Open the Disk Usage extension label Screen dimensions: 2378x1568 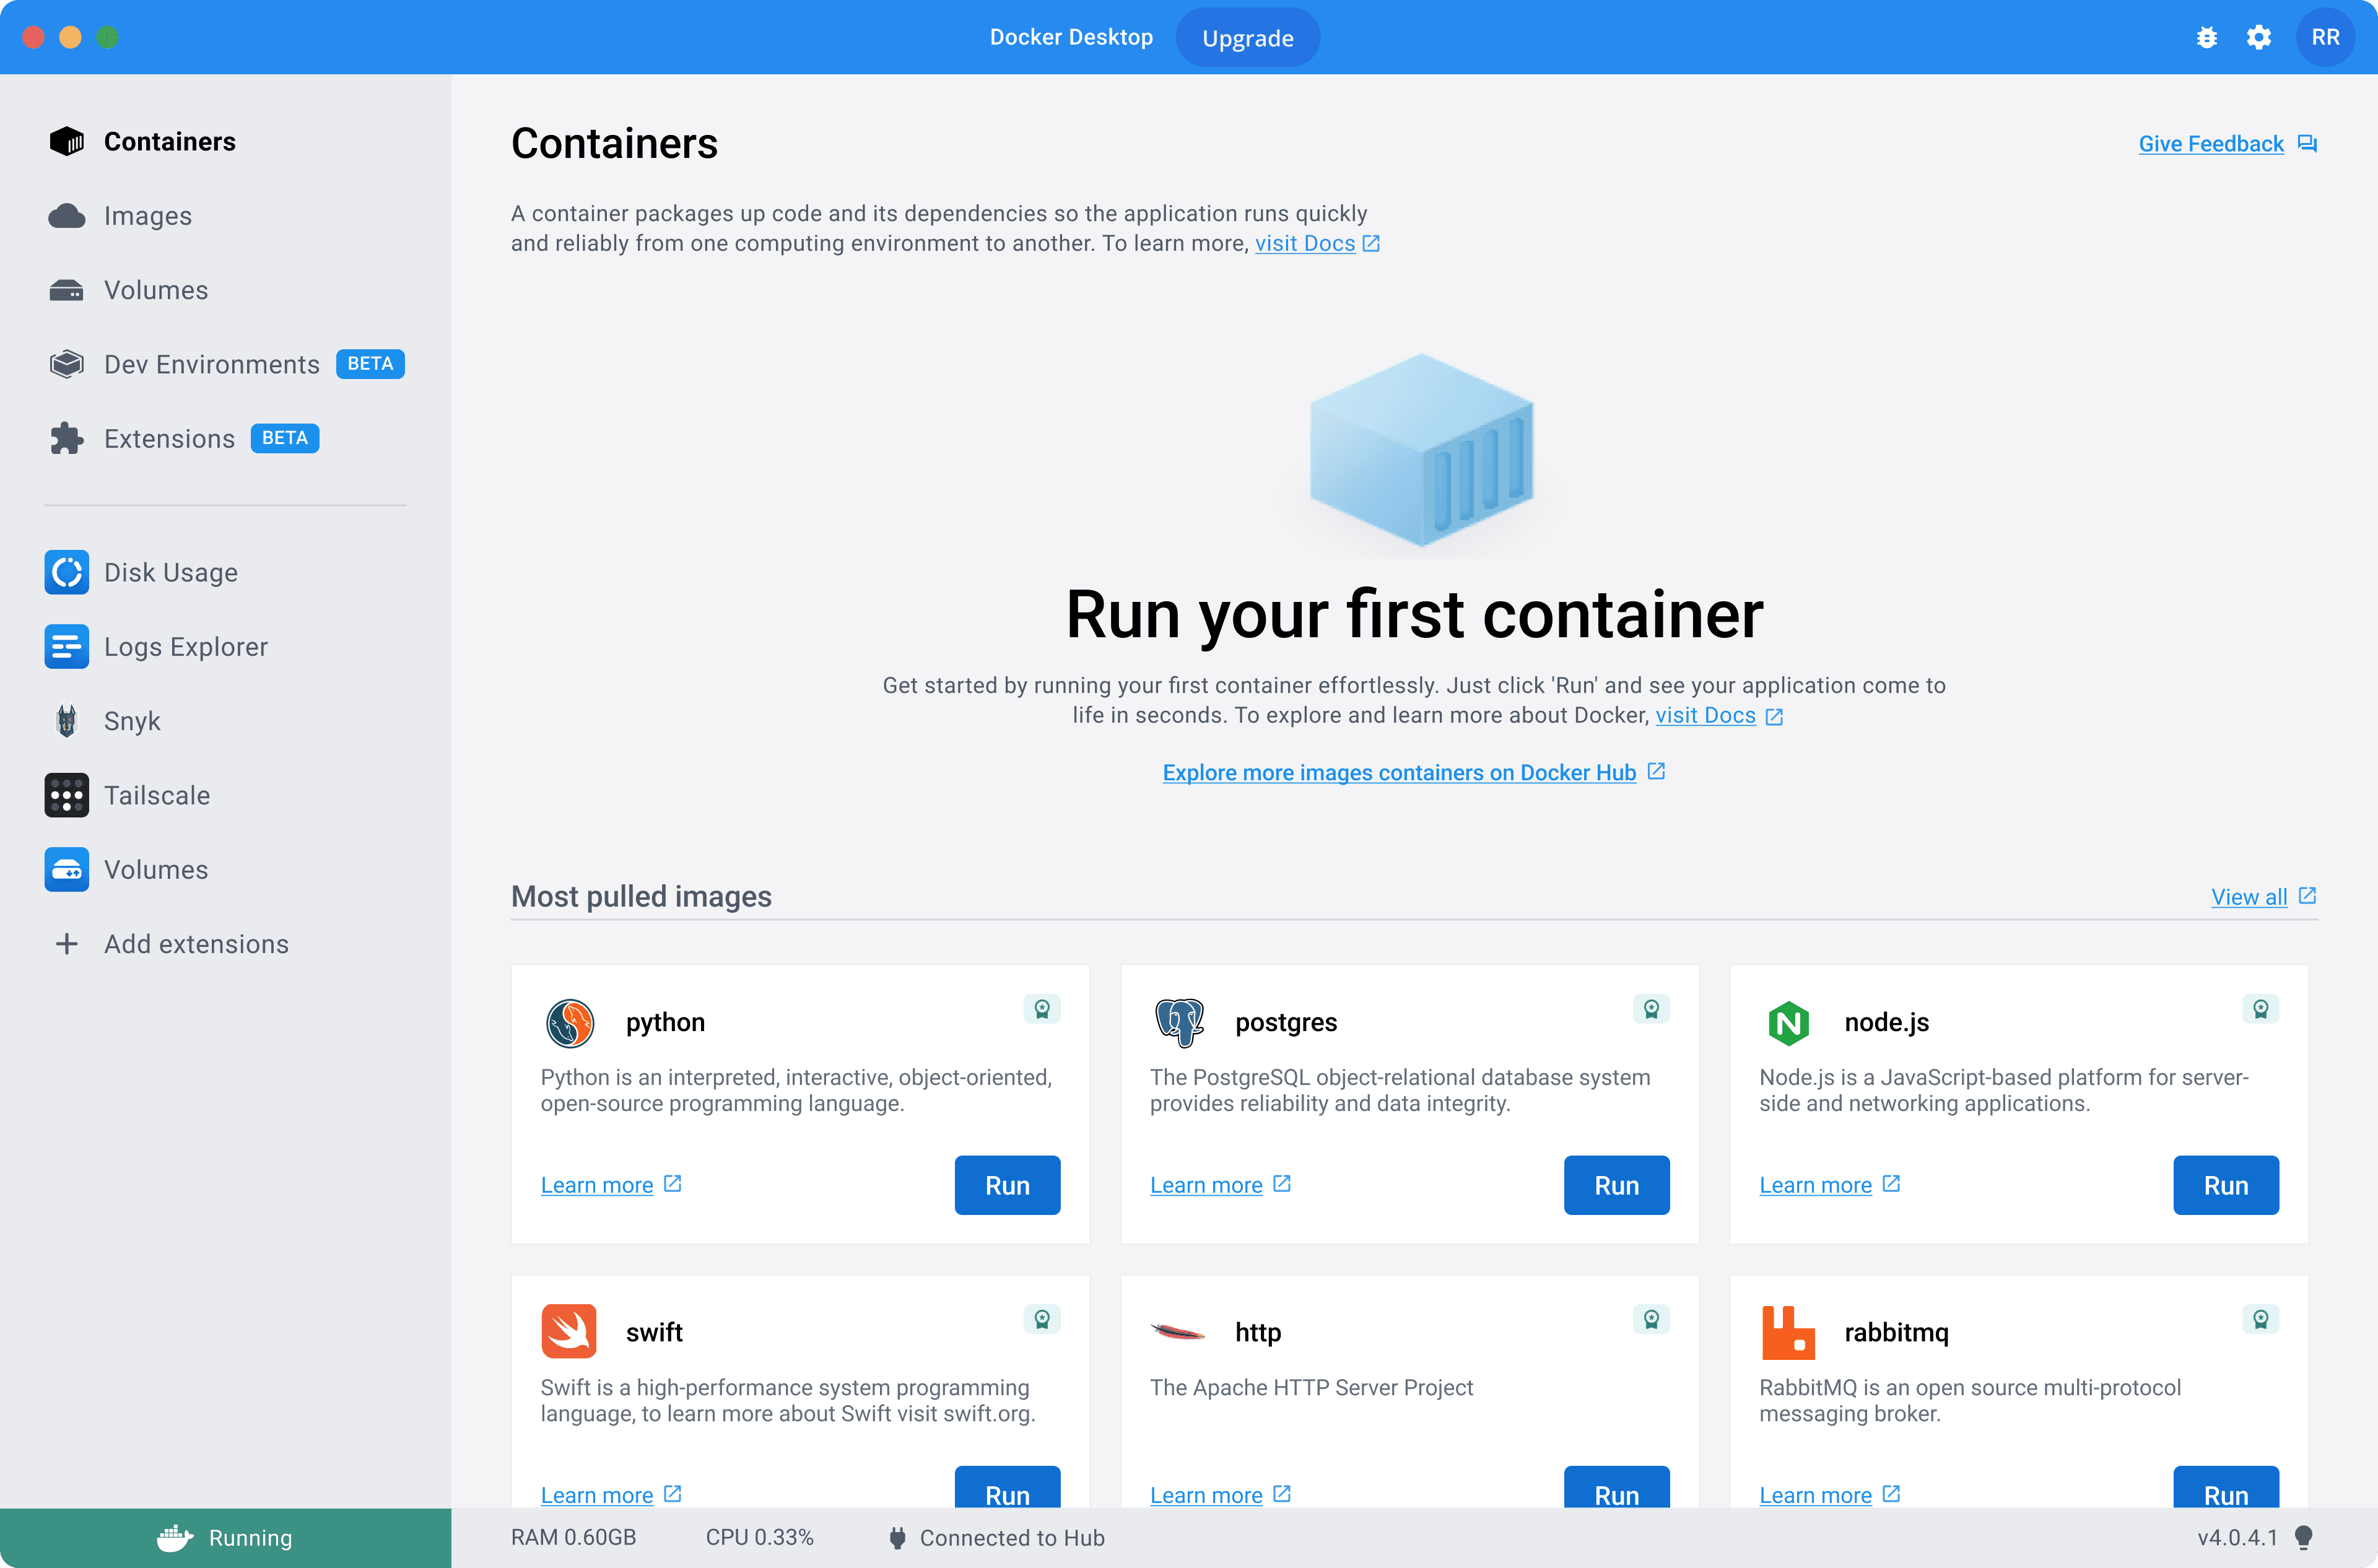[x=171, y=572]
